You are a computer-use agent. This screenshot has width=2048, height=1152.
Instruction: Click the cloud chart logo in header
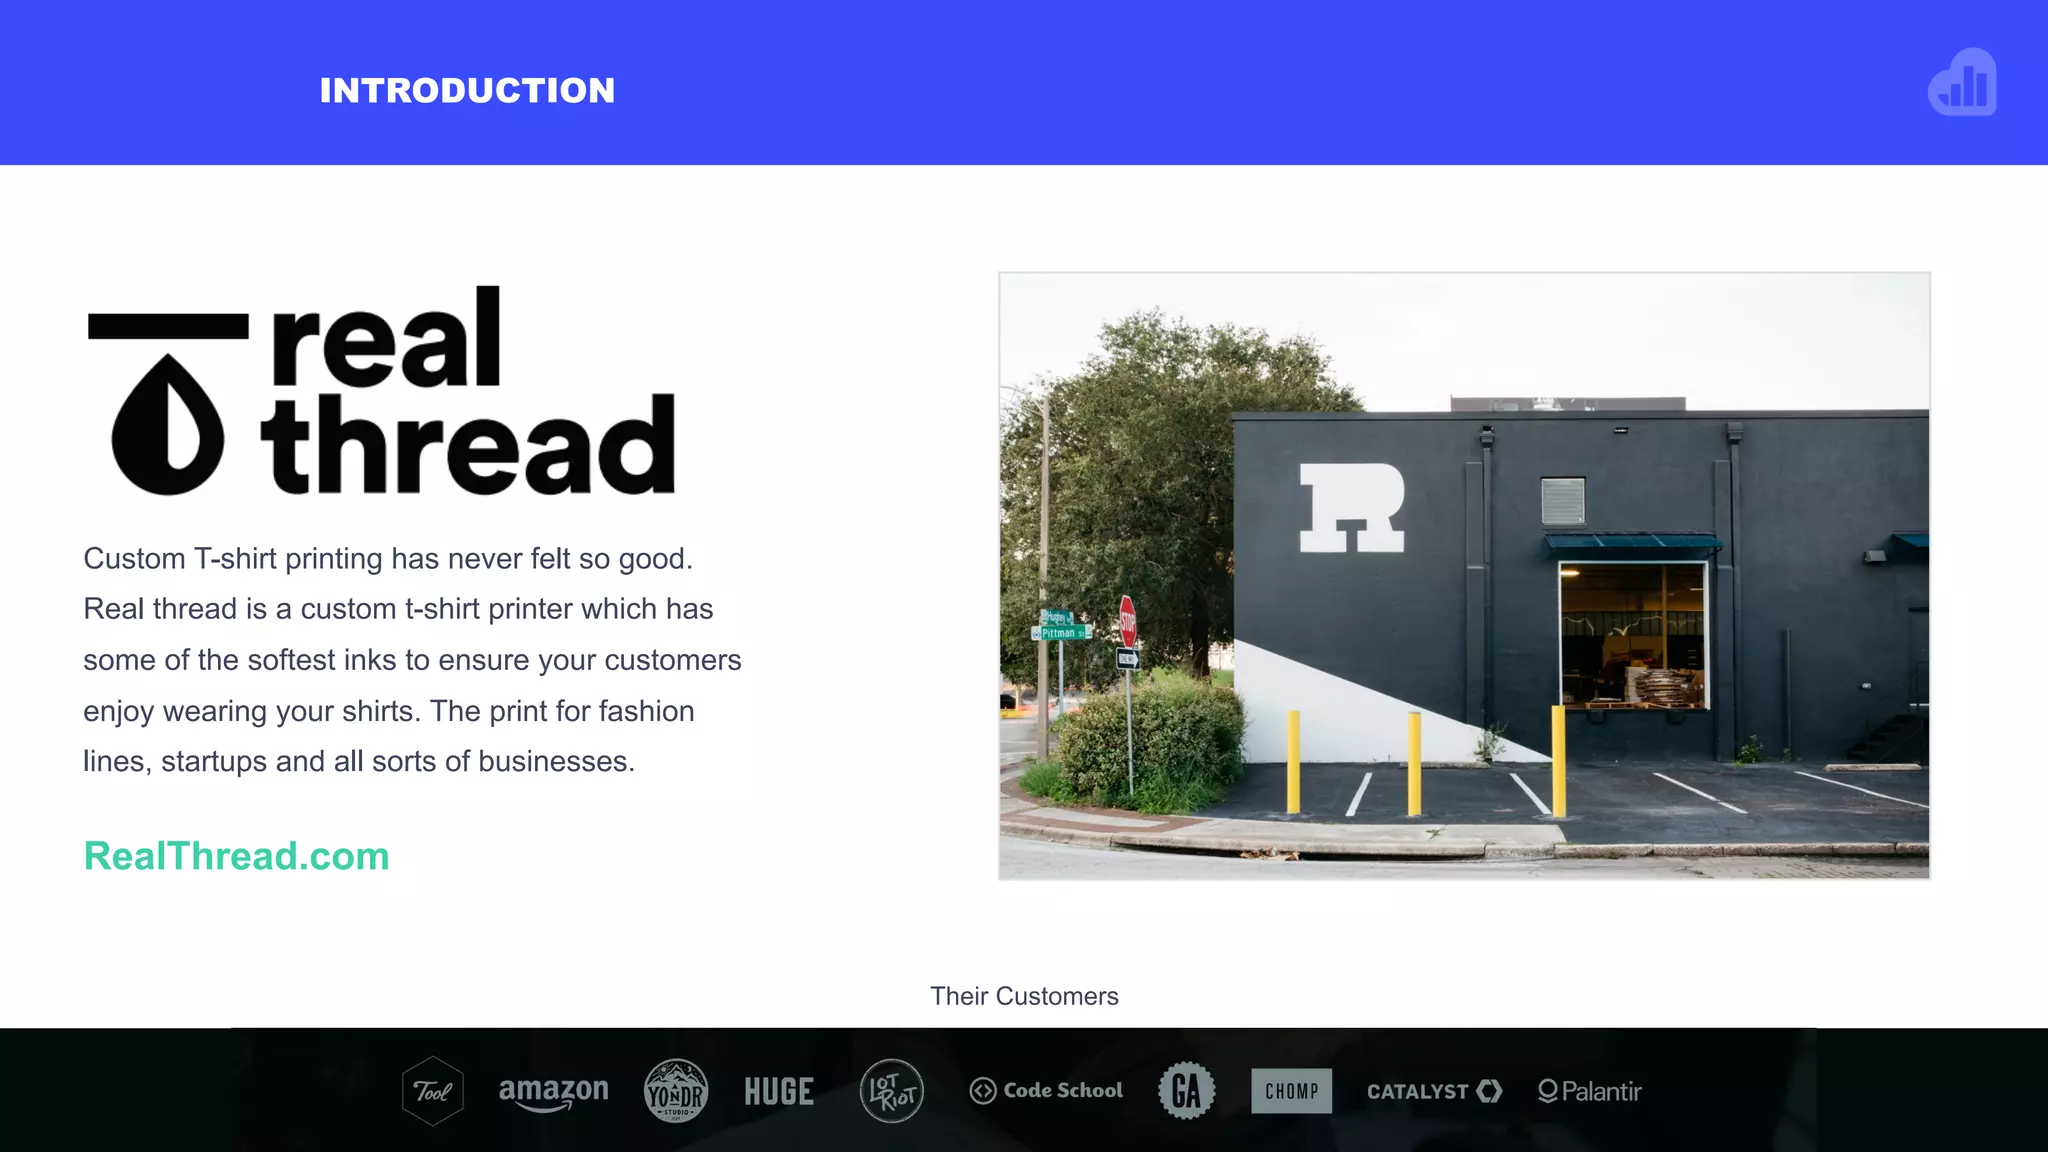[1962, 83]
